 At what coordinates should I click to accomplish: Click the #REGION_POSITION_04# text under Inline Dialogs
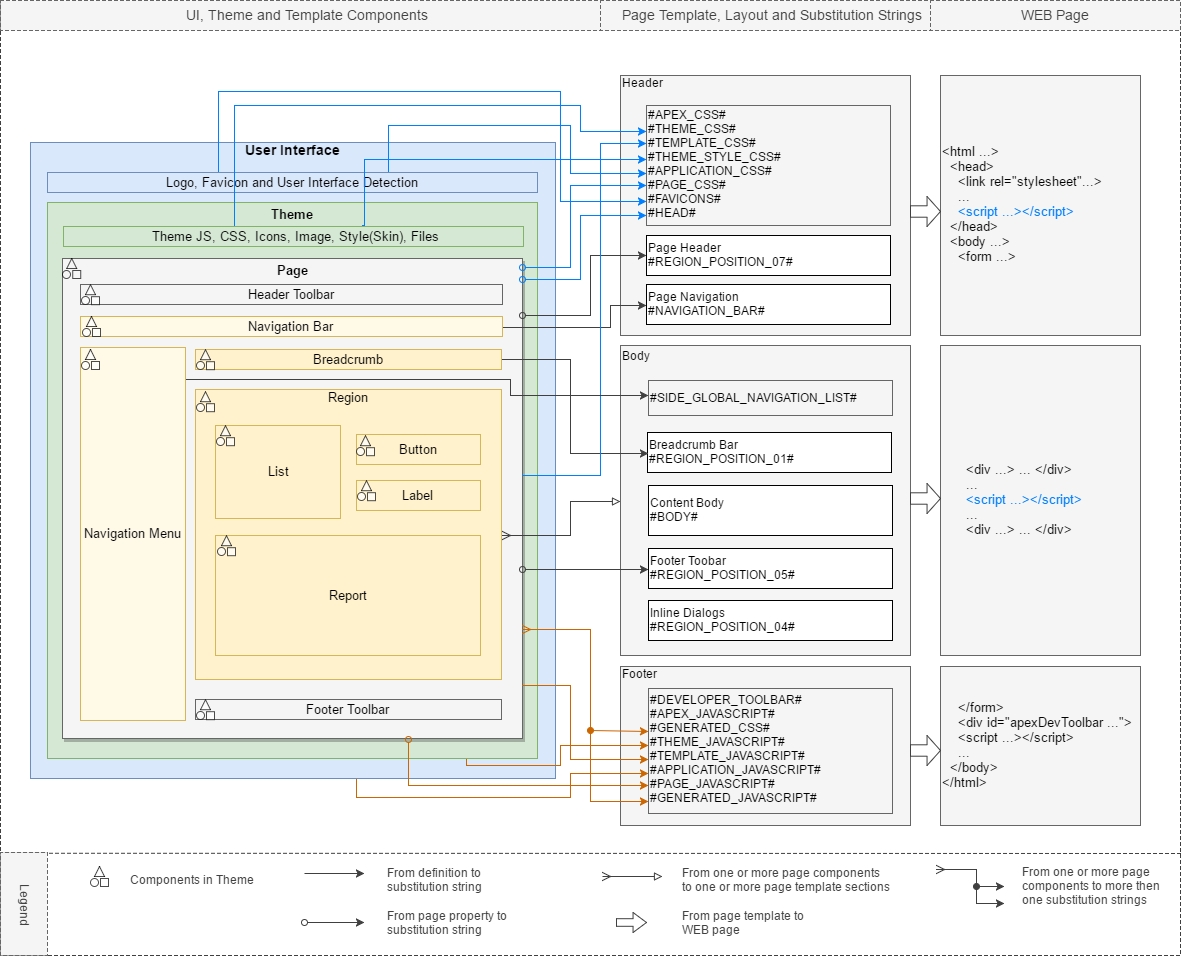(x=722, y=627)
